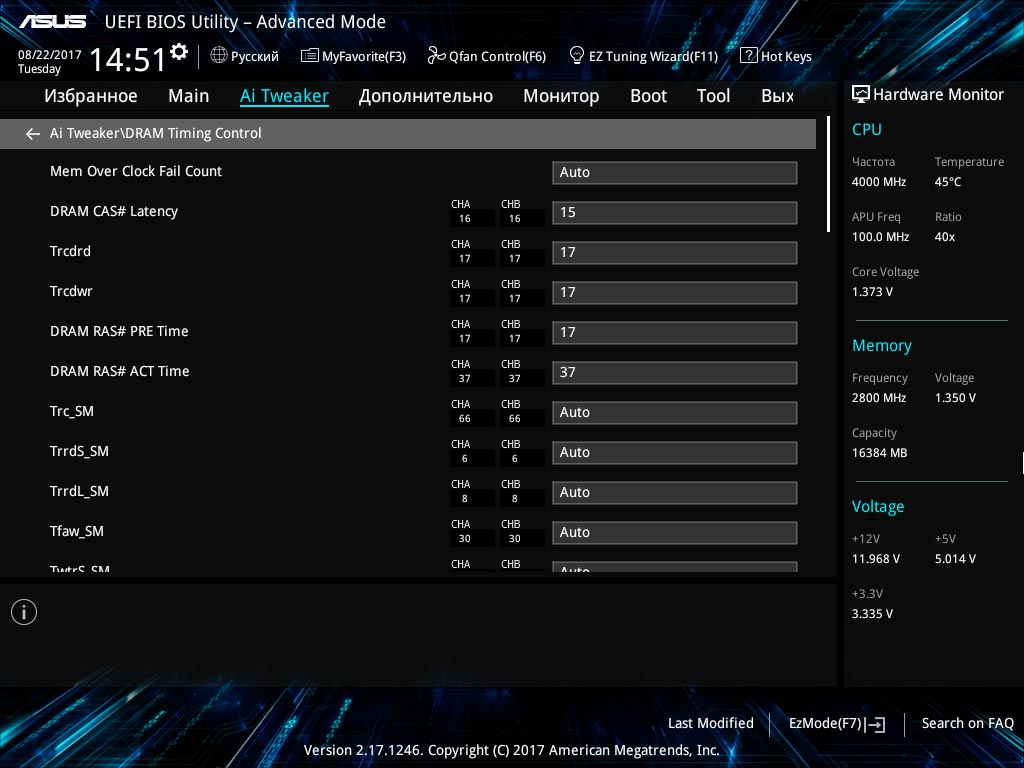1024x768 pixels.
Task: Click the Trcdwr value field
Action: (x=675, y=293)
